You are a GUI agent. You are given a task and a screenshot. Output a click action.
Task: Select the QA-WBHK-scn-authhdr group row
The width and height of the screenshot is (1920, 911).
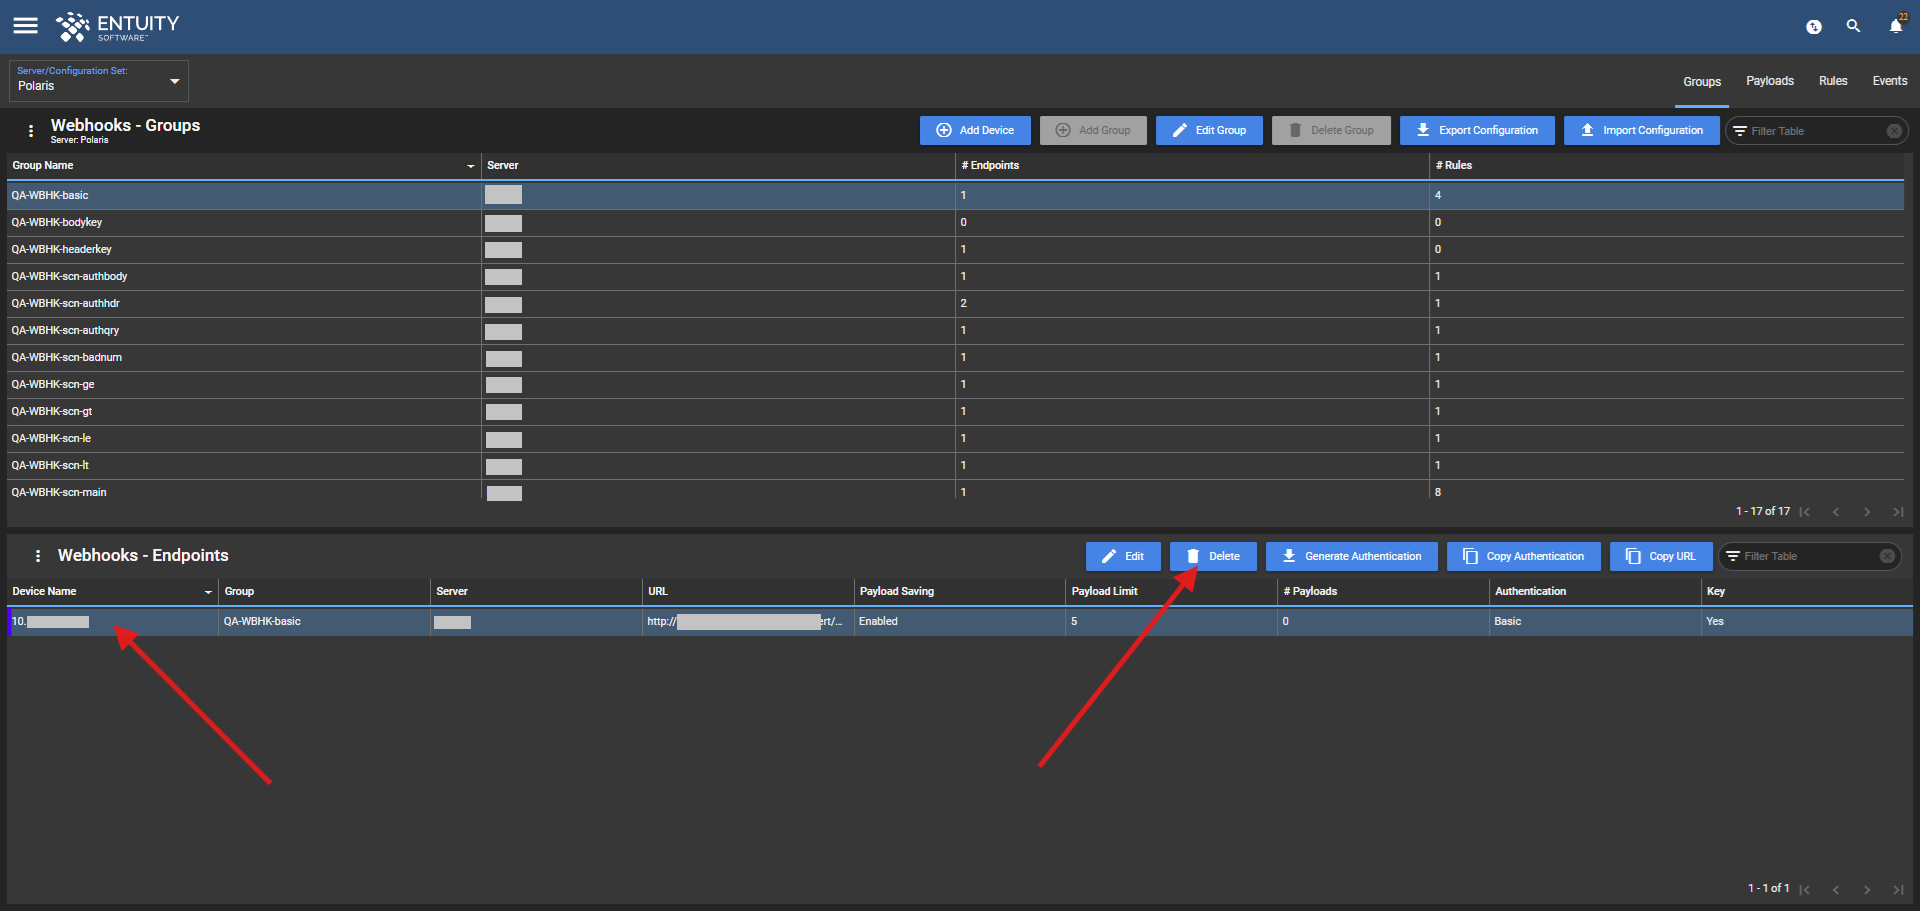pyautogui.click(x=955, y=304)
